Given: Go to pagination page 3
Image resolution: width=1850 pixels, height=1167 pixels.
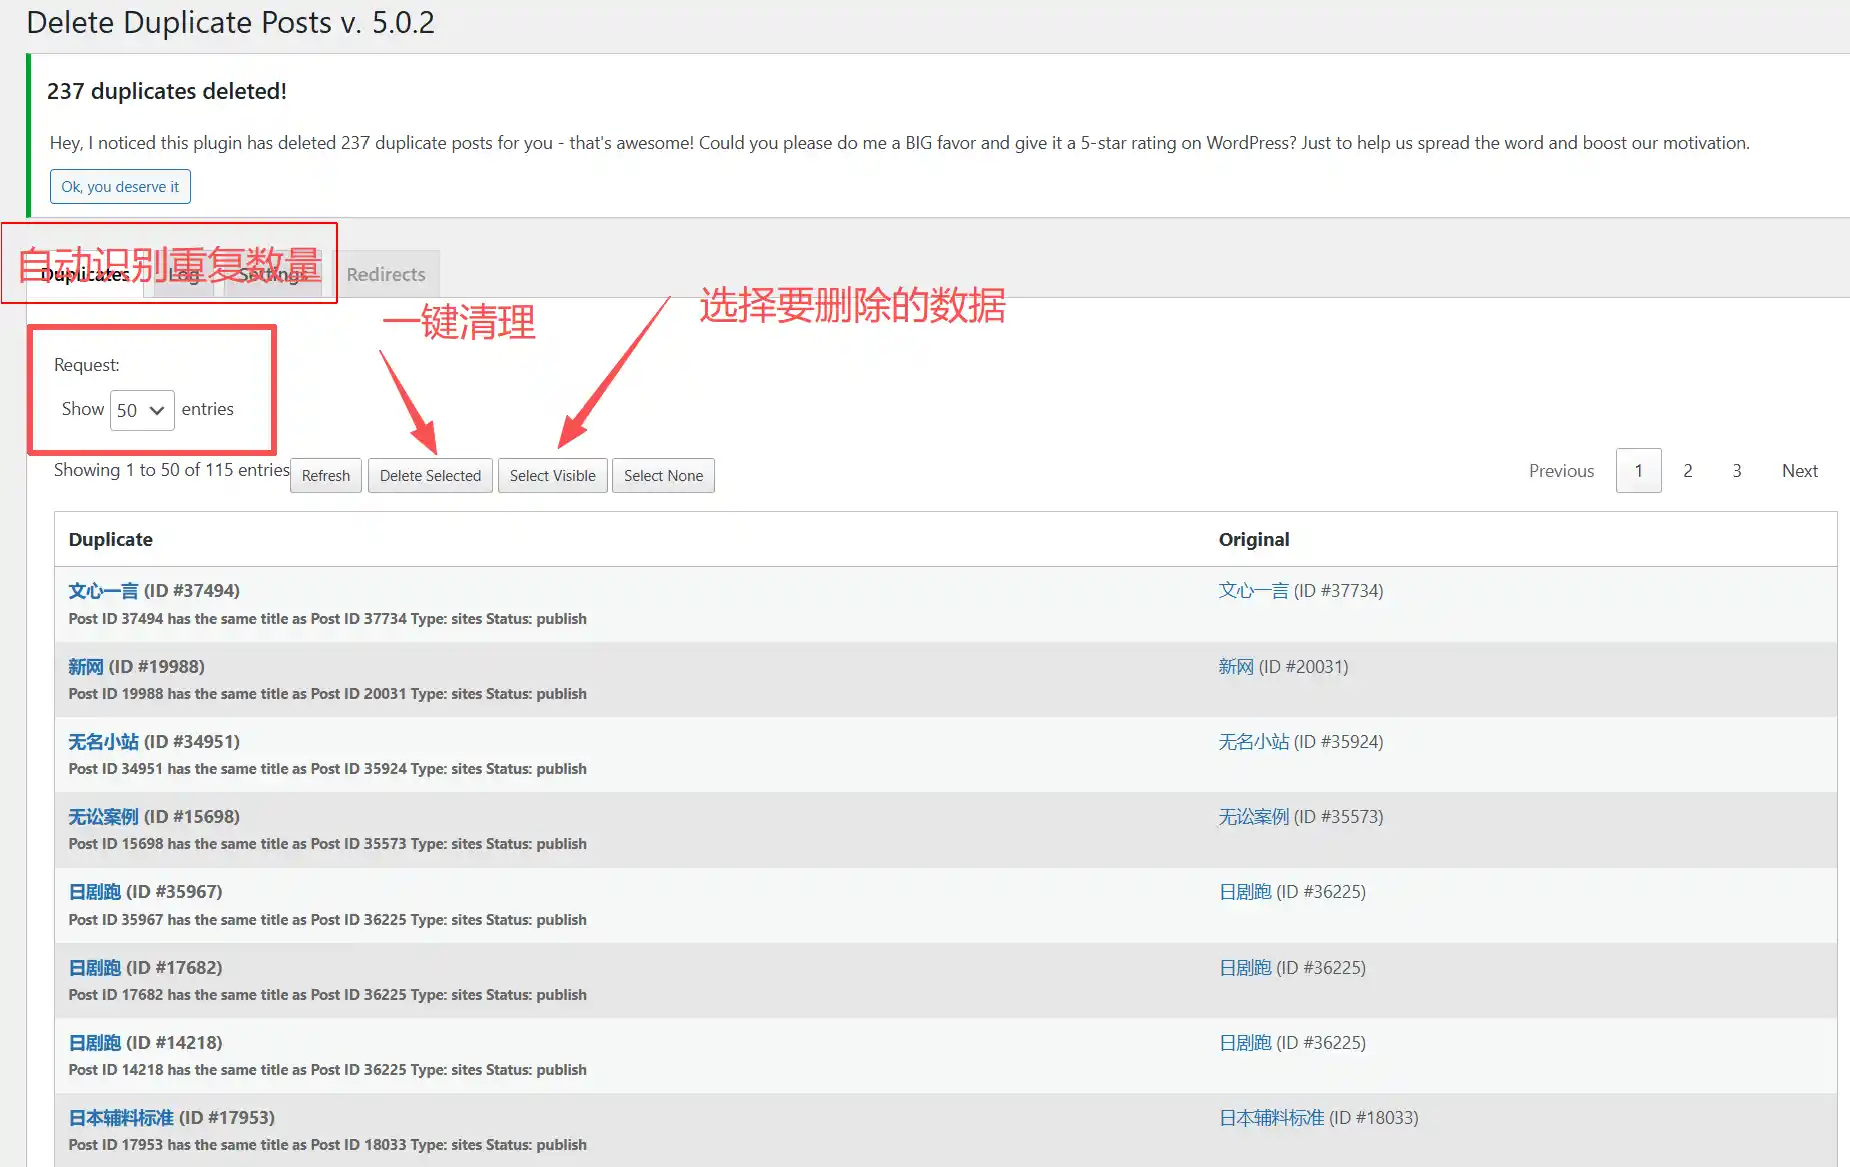Looking at the screenshot, I should coord(1737,471).
